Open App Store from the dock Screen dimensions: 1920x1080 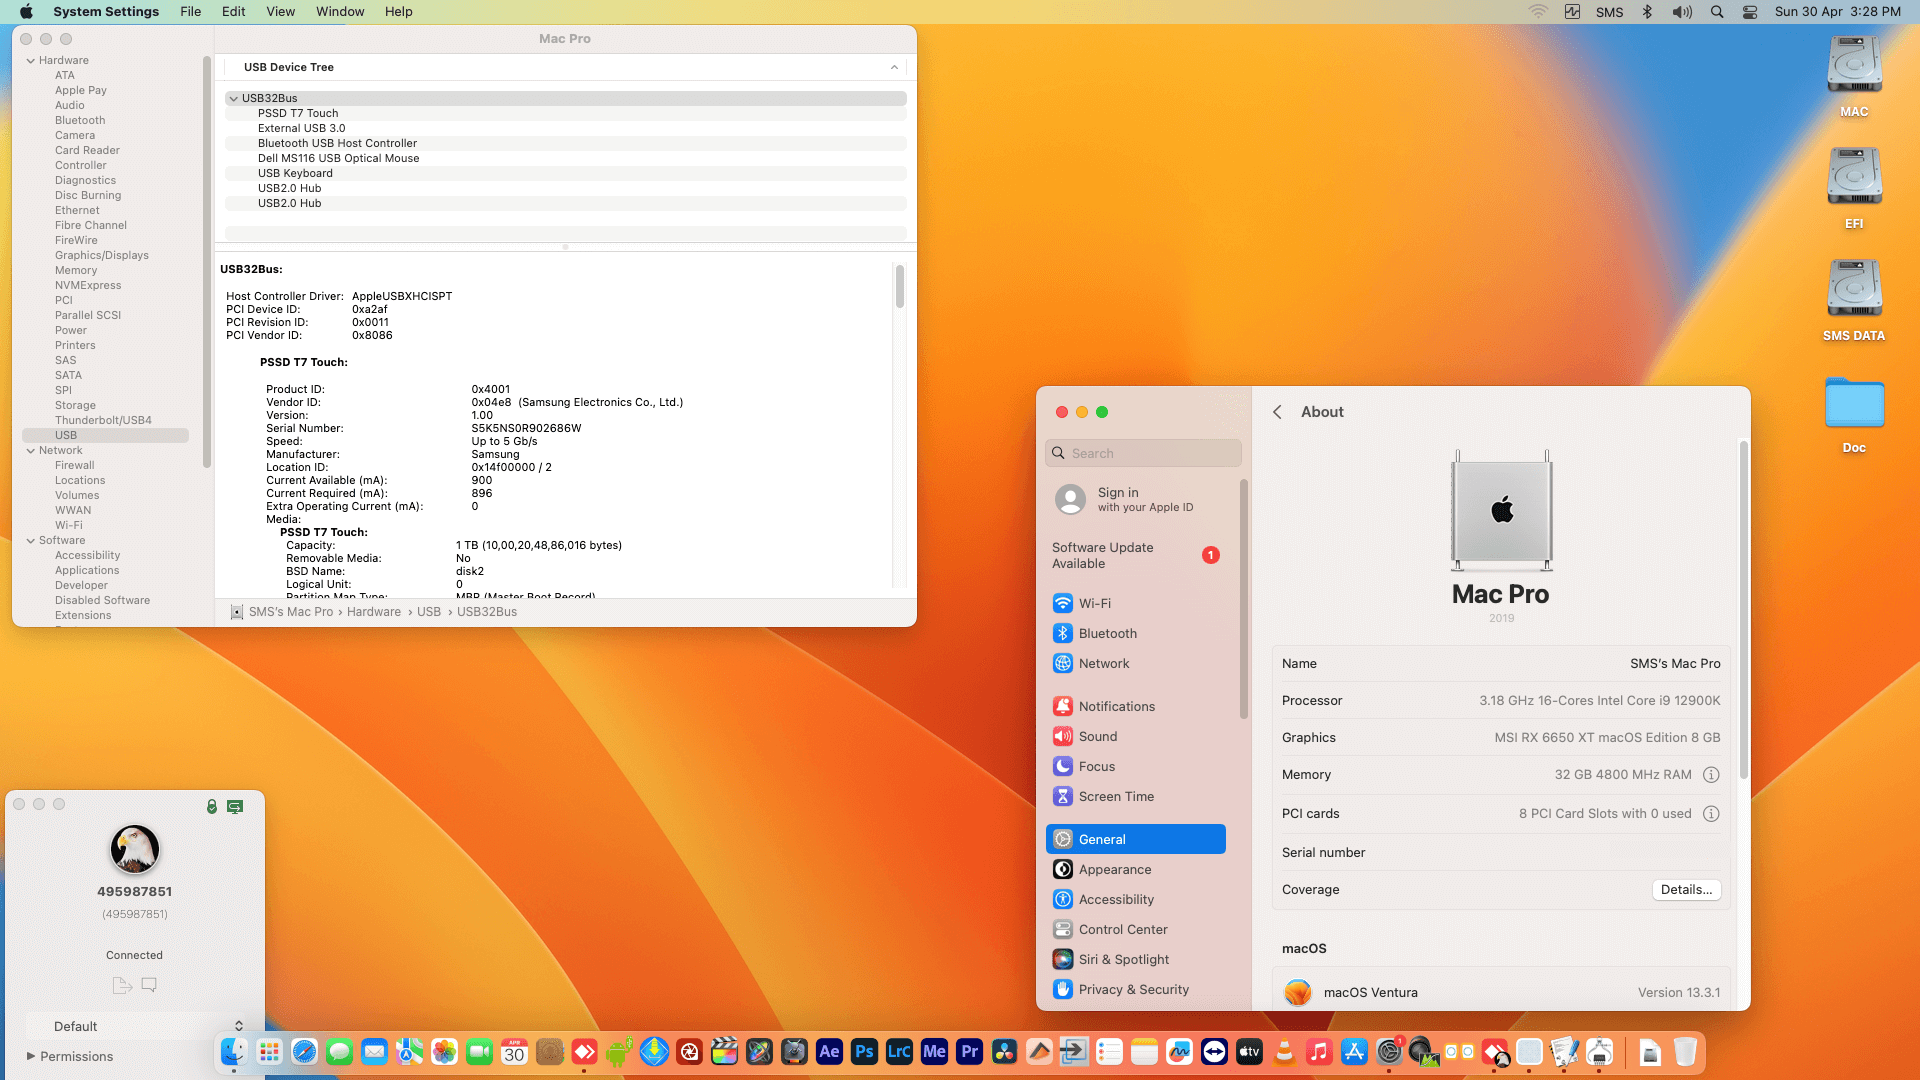click(1354, 1052)
